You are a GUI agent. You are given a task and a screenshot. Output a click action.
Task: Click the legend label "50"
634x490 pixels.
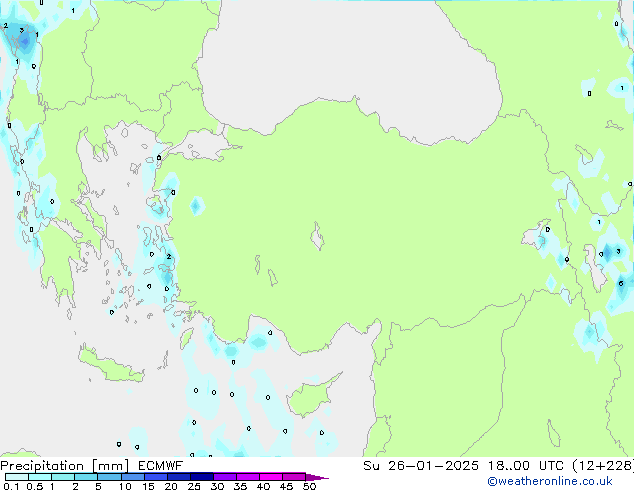309,486
